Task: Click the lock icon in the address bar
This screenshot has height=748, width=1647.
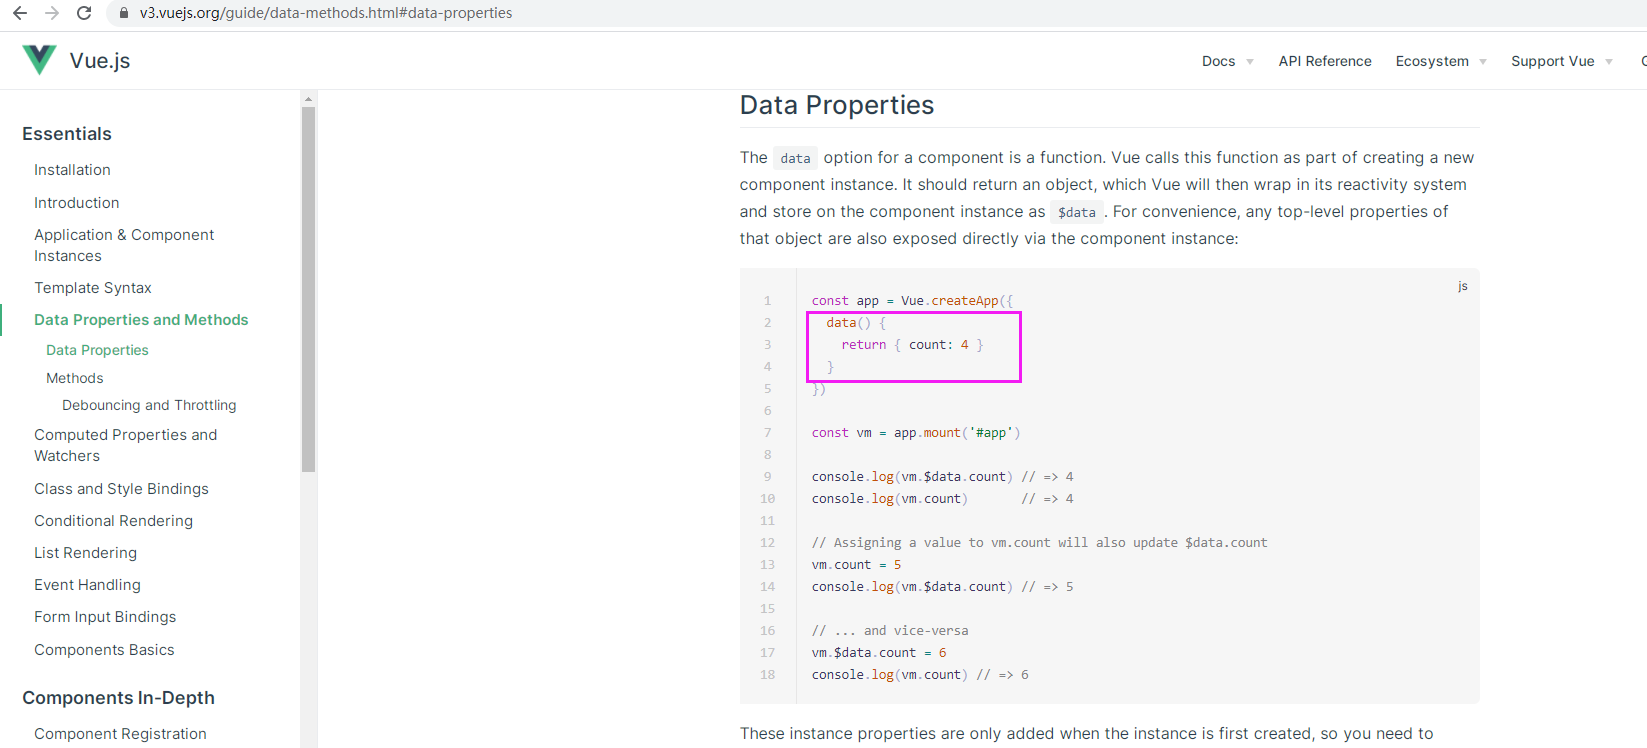Action: [x=124, y=13]
